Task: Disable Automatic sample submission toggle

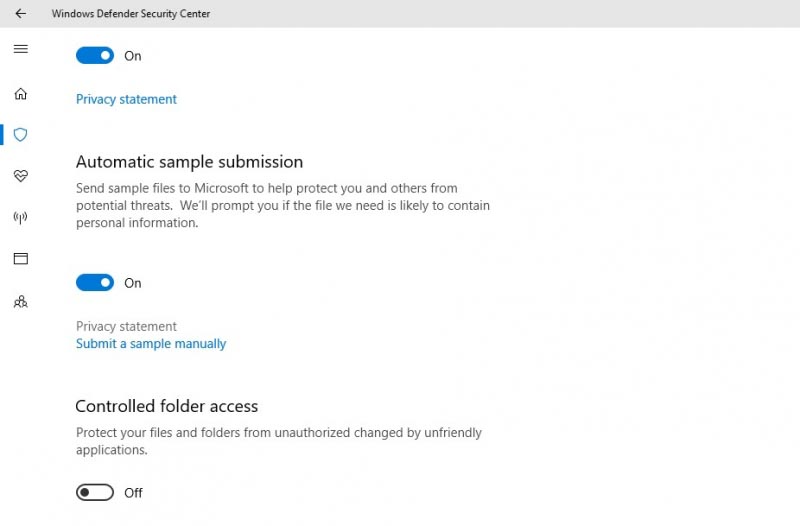Action: (95, 283)
